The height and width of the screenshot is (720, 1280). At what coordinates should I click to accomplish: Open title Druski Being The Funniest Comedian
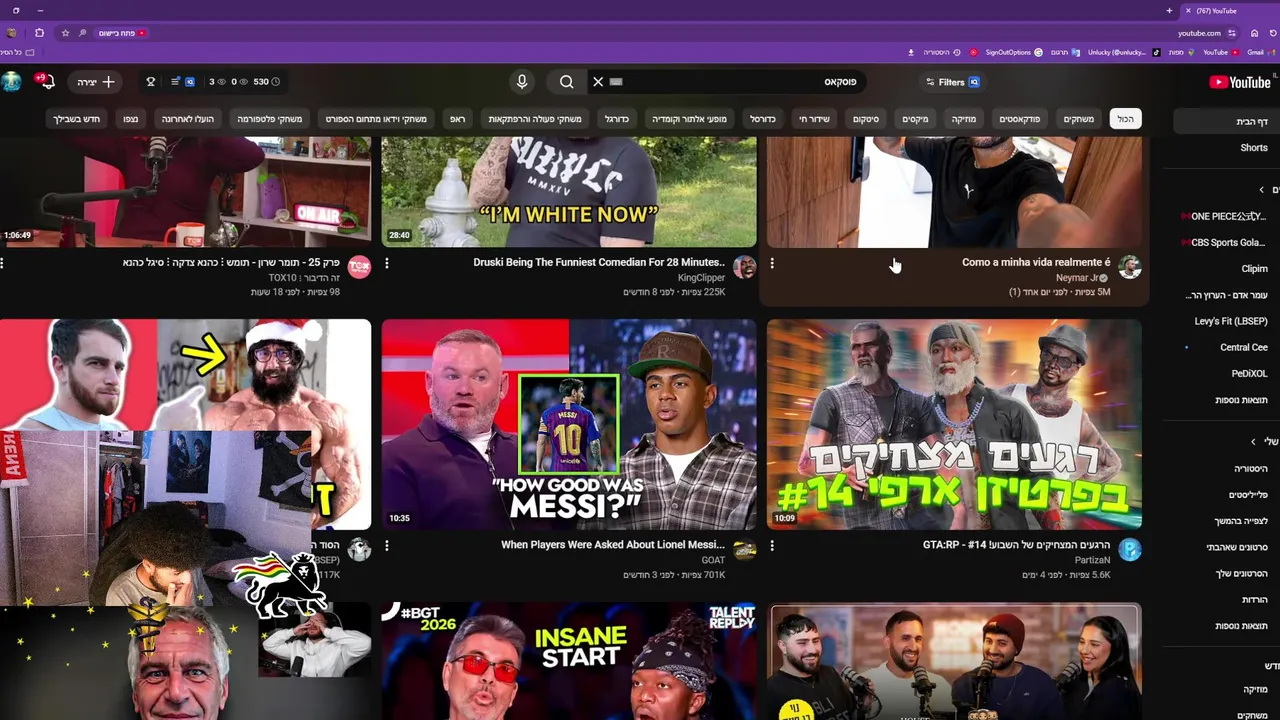click(x=599, y=262)
